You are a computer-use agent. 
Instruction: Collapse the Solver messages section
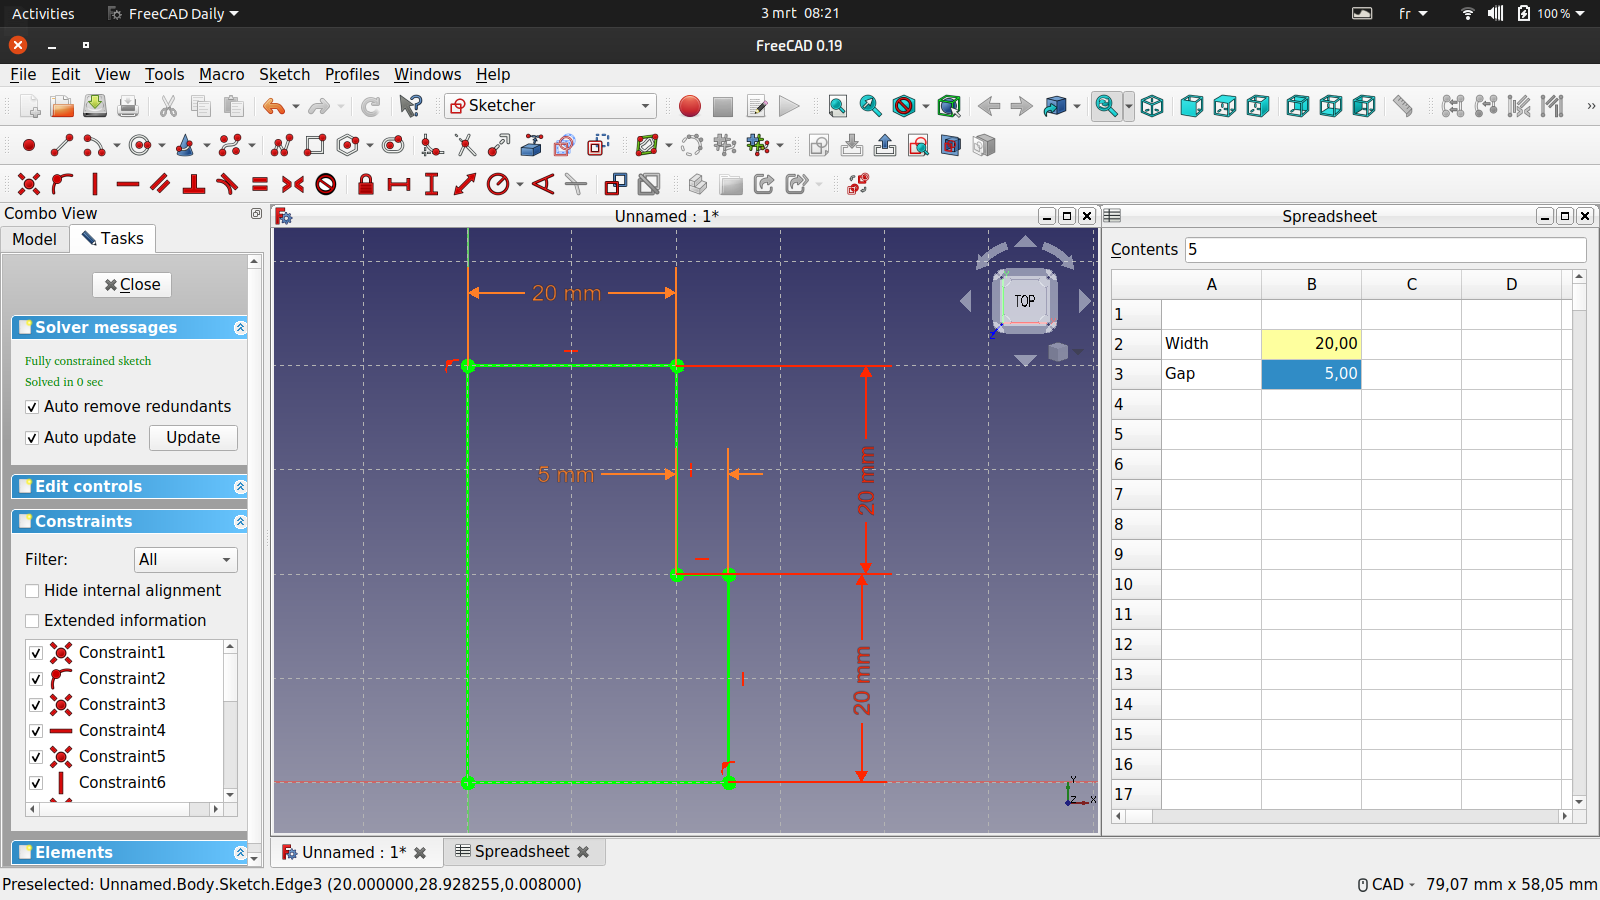coord(240,328)
